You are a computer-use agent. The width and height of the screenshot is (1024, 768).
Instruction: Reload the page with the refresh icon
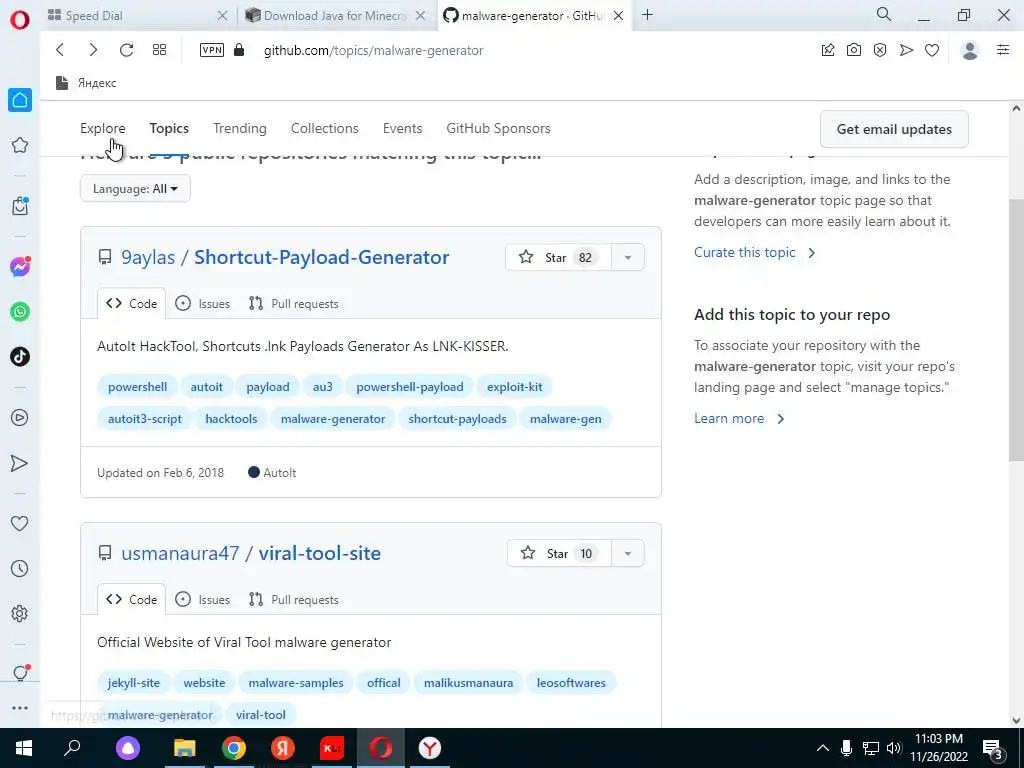click(x=127, y=50)
